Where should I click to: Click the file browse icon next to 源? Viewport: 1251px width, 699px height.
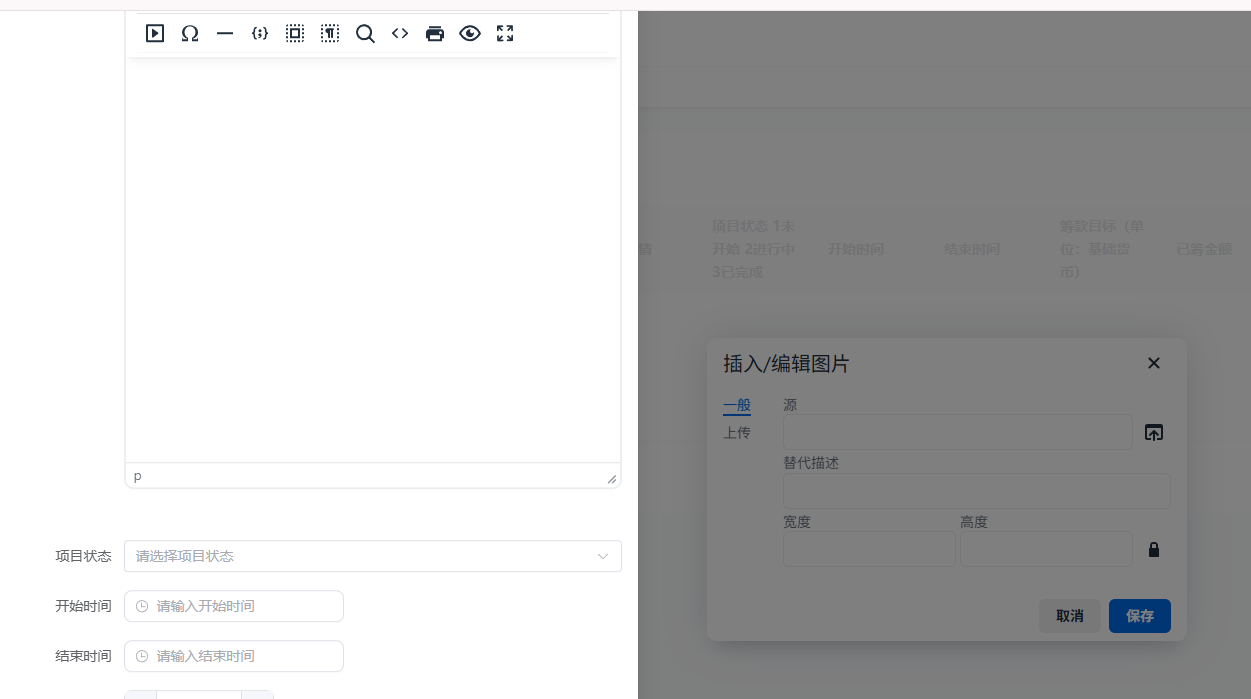pyautogui.click(x=1153, y=432)
